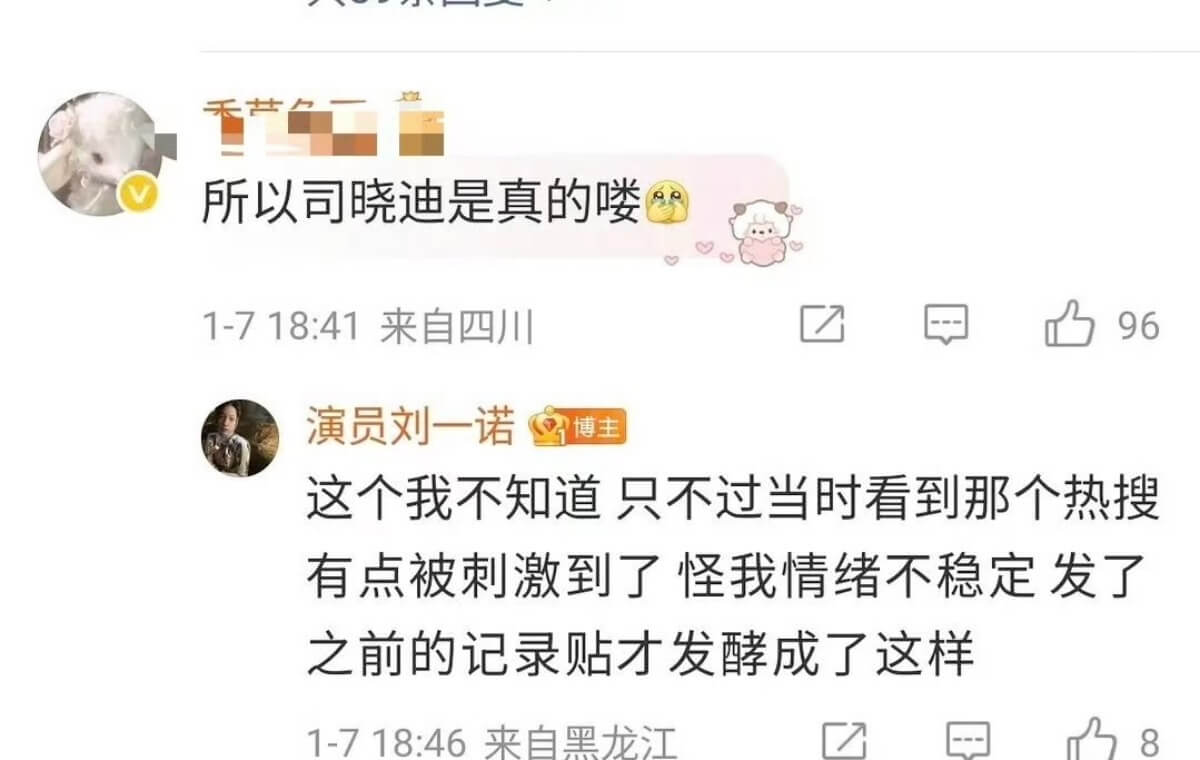Open the 演员刘一诺 username link
Screen dimensions: 1200x760
click(410, 429)
